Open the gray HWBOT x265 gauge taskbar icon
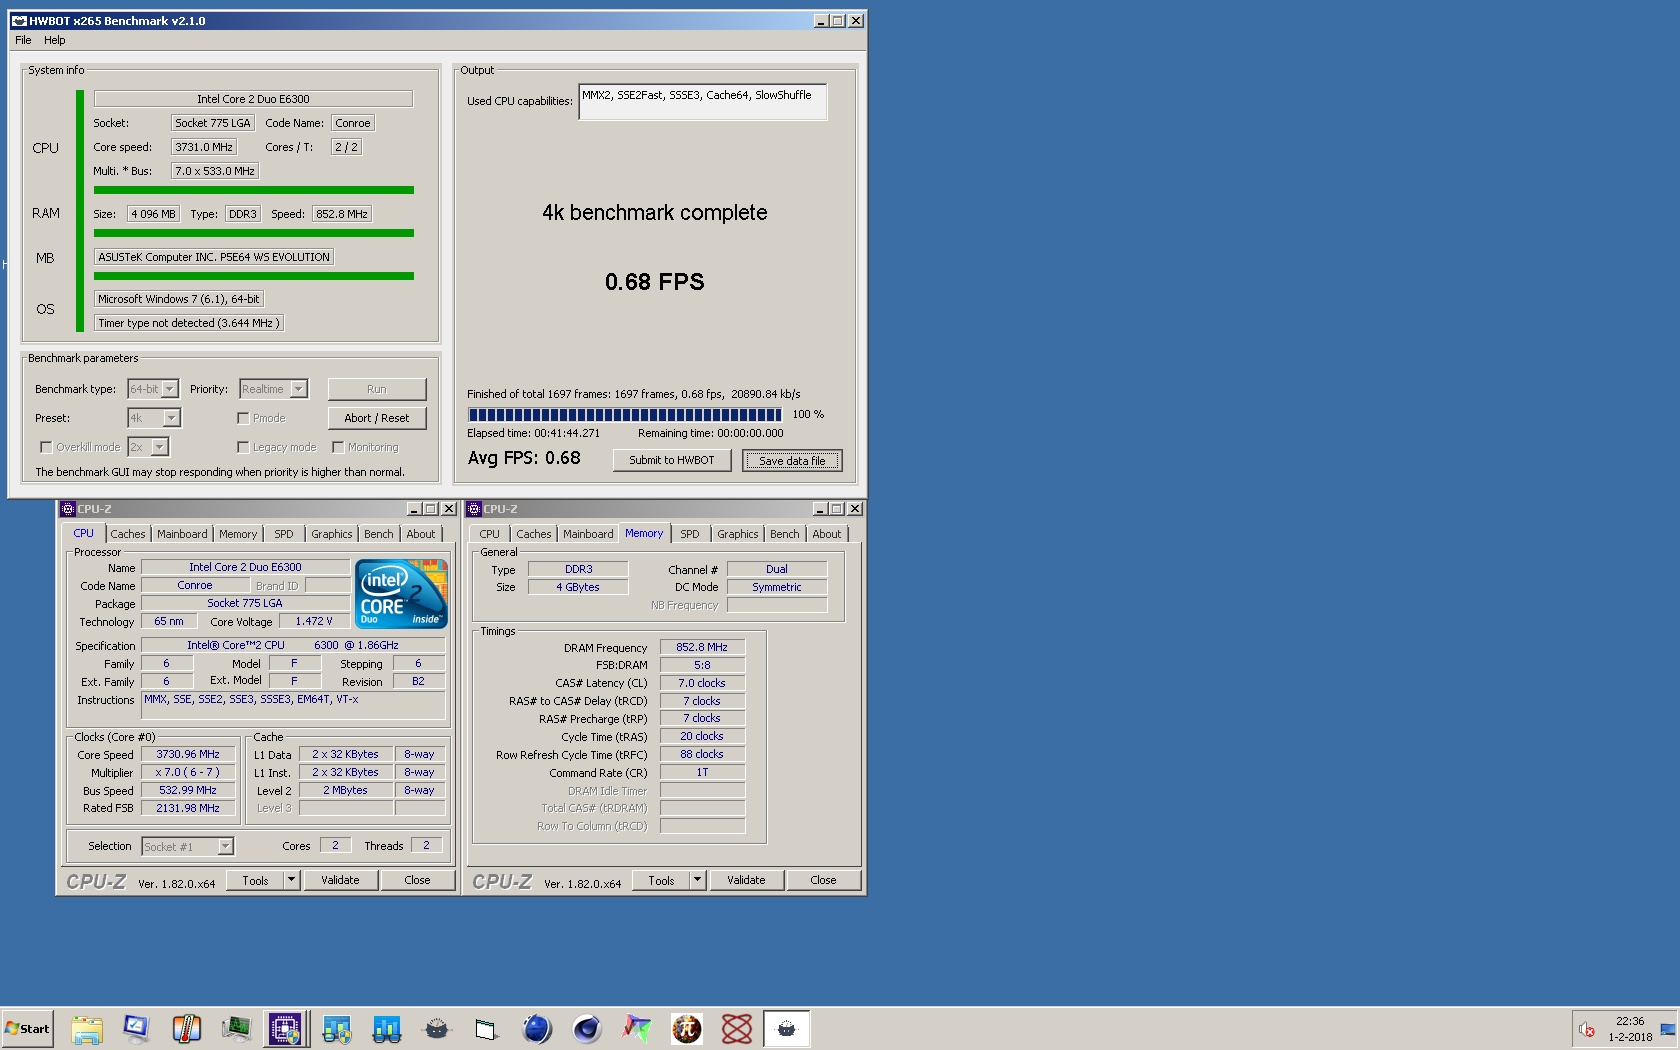 click(437, 1029)
